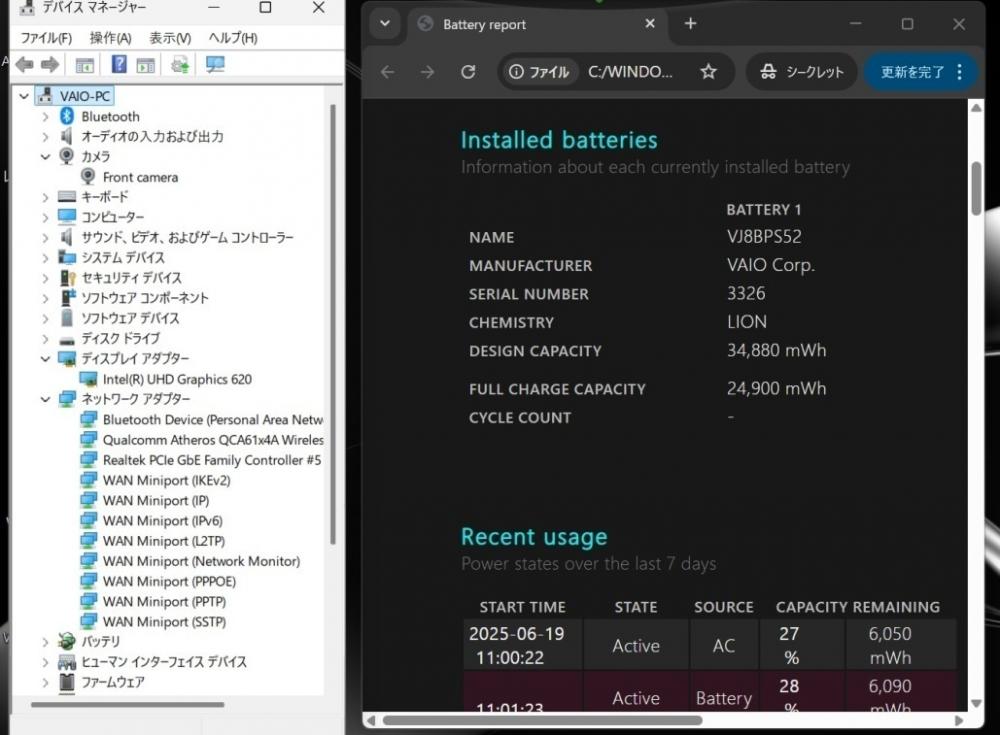Screen dimensions: 1000x735
Task: Open a new browser tab with the plus icon
Action: (x=690, y=24)
